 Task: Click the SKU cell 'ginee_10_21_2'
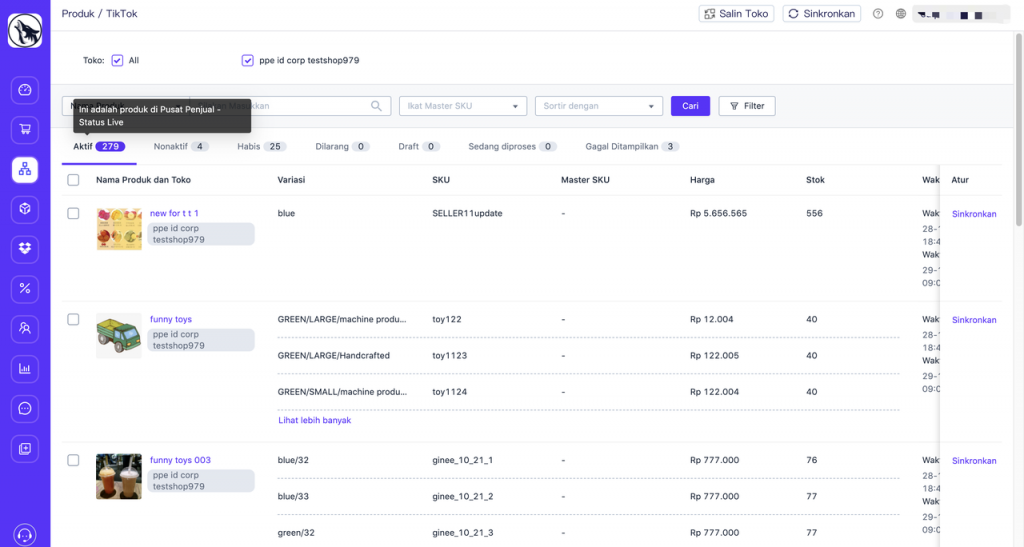click(x=462, y=497)
